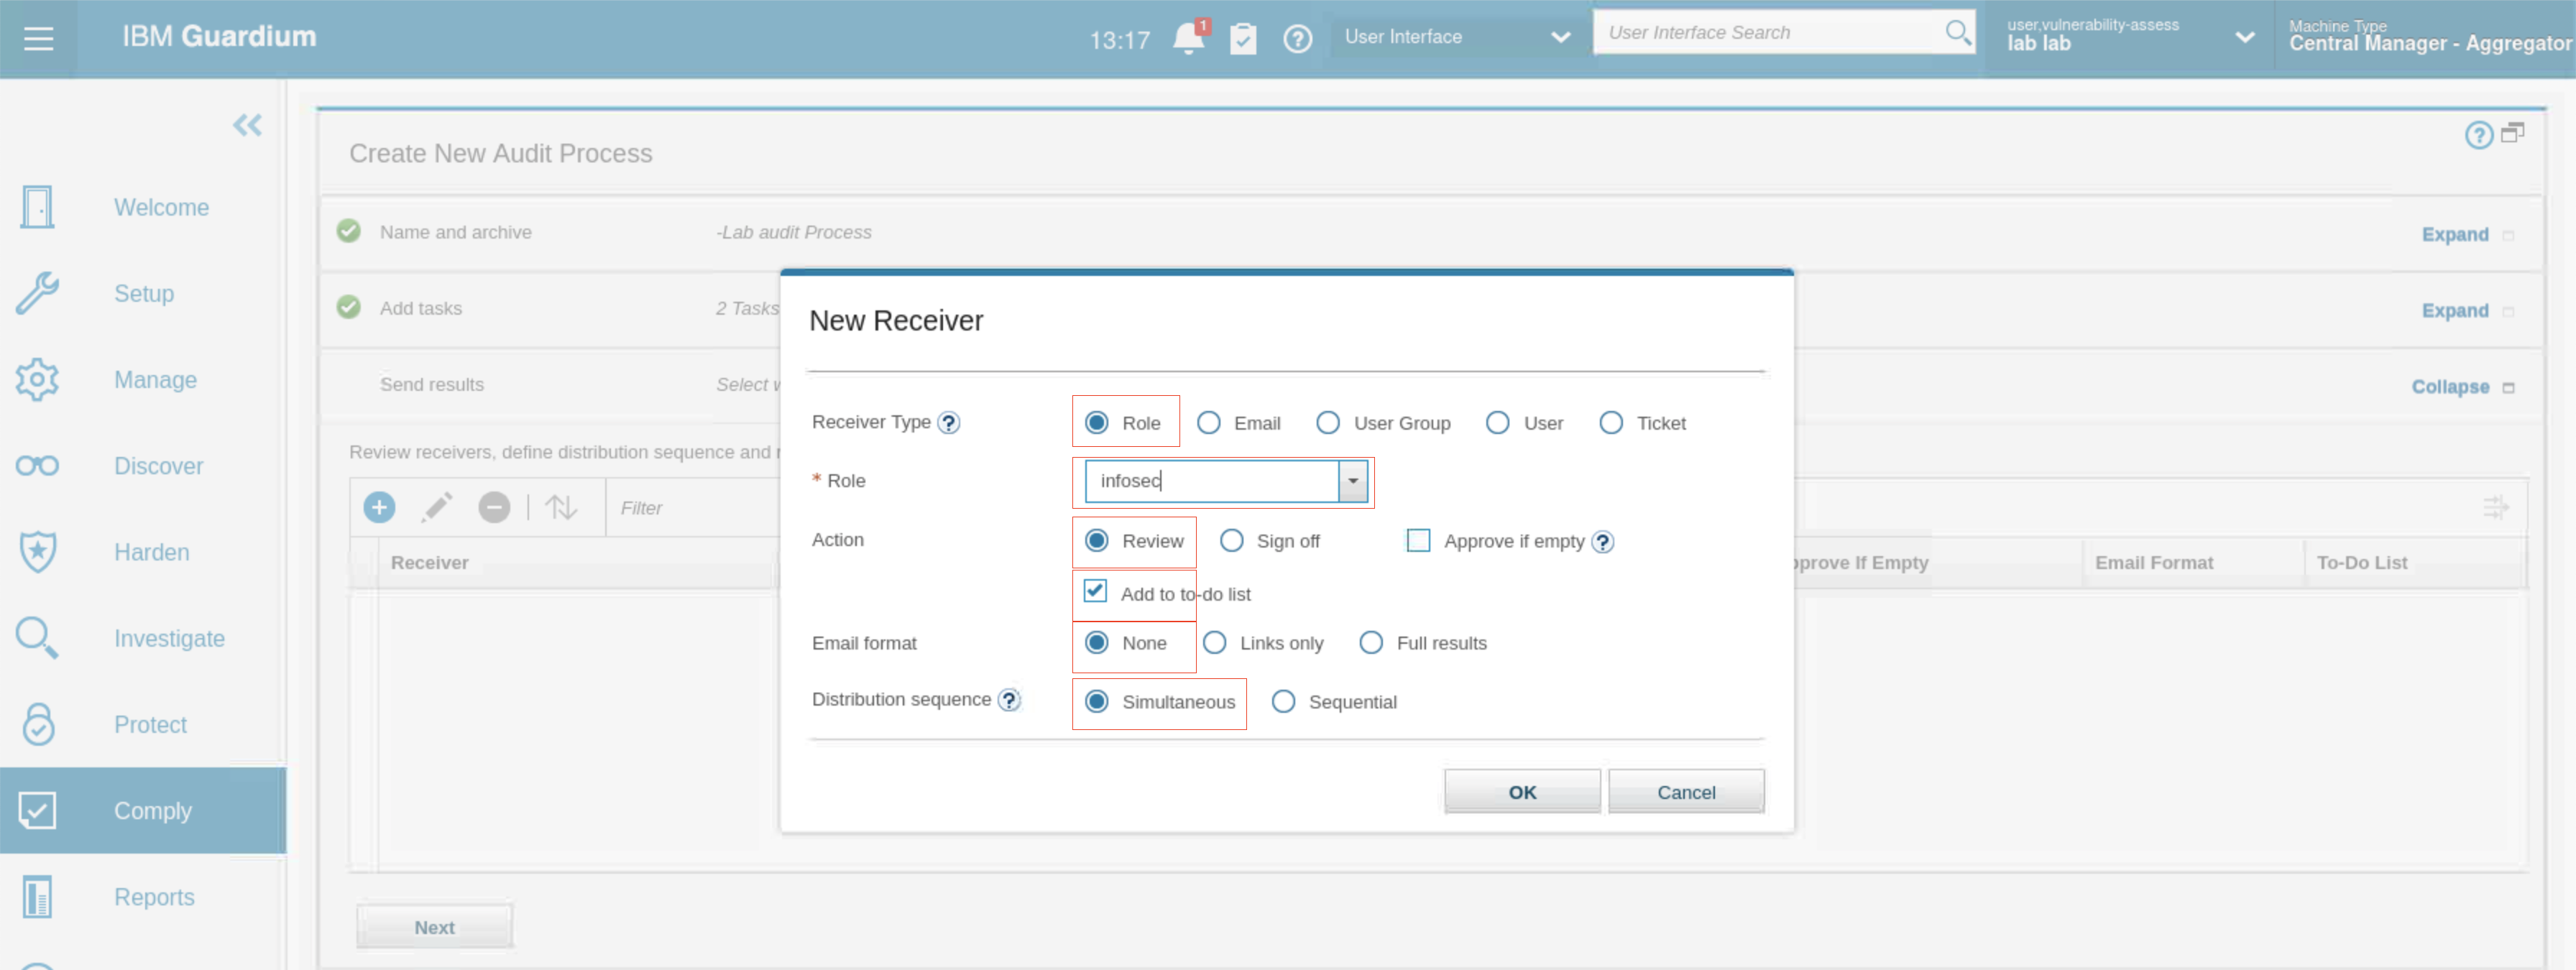Click the notifications bell icon
The image size is (2576, 970).
tap(1188, 39)
